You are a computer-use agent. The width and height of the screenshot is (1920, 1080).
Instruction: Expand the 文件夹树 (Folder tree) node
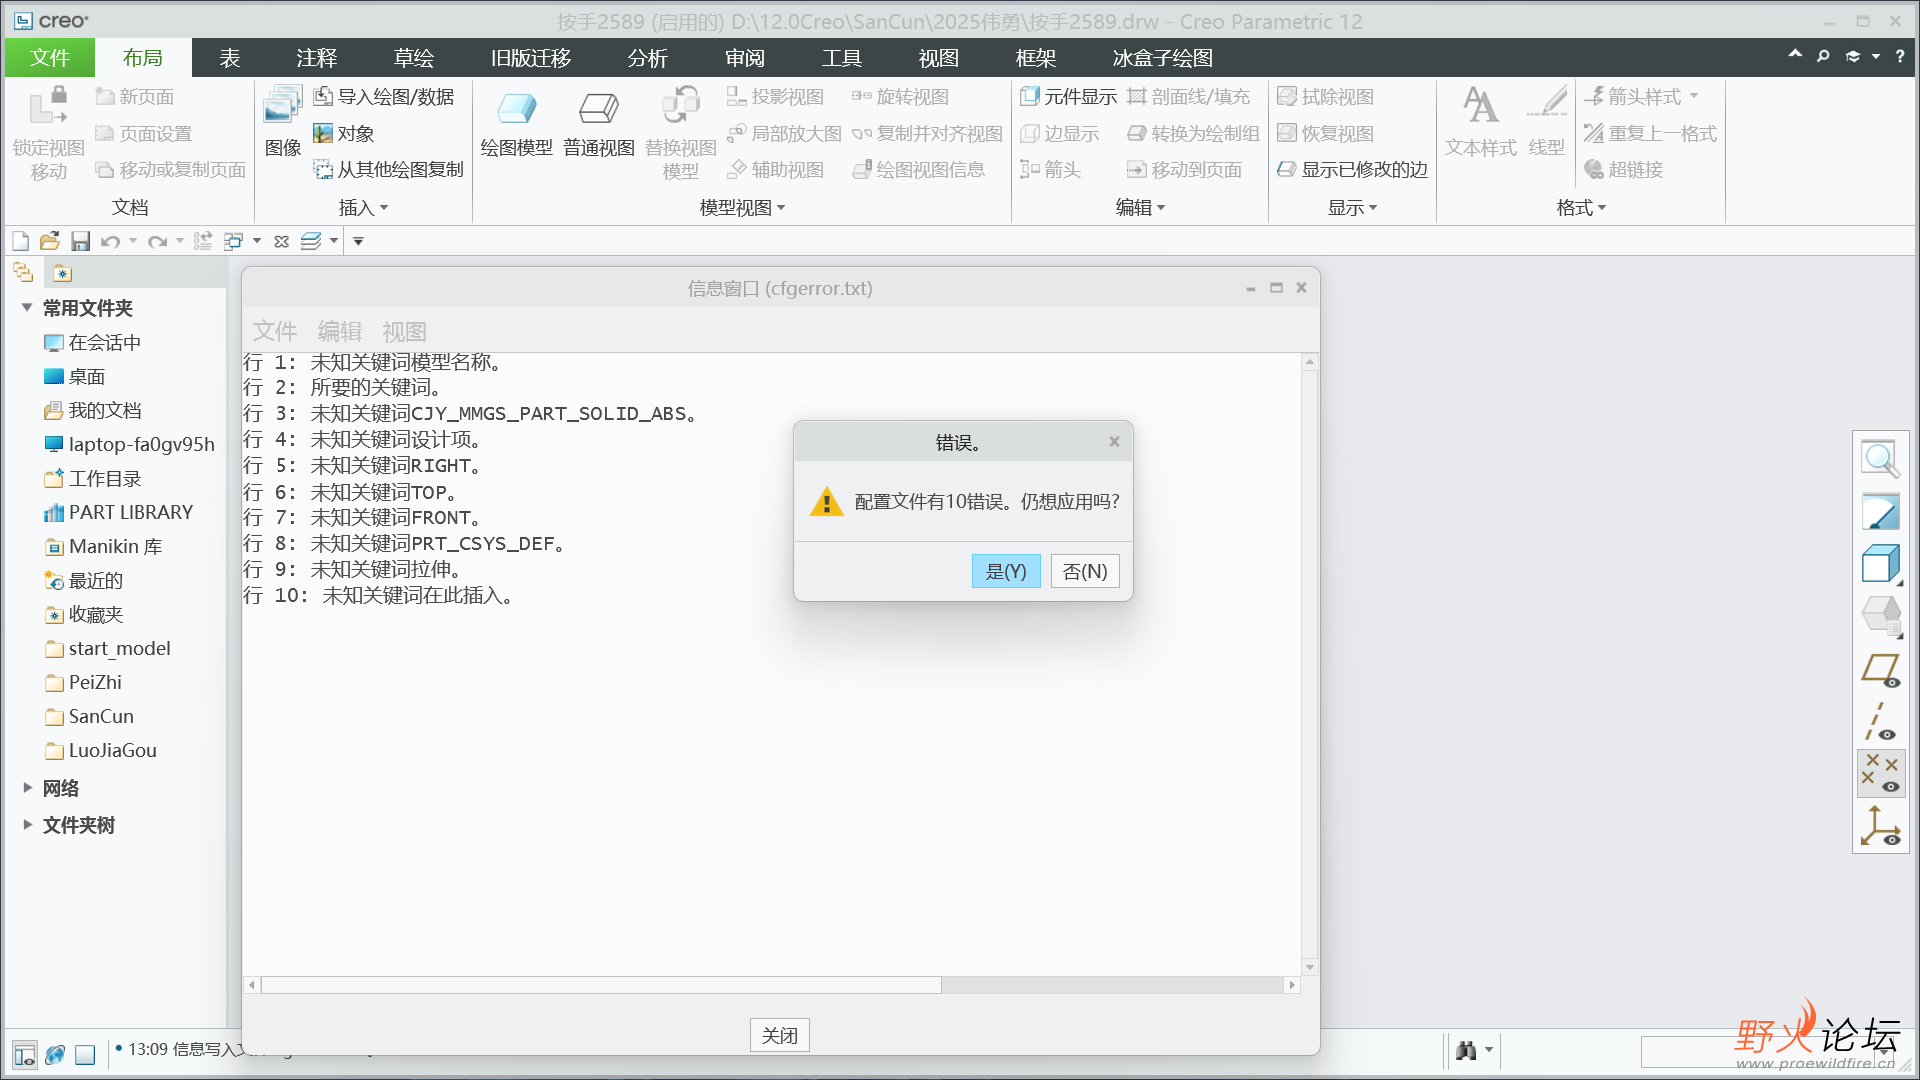(x=27, y=825)
